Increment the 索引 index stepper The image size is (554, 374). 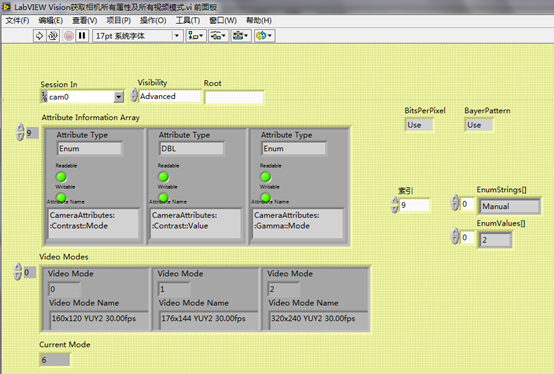point(395,201)
